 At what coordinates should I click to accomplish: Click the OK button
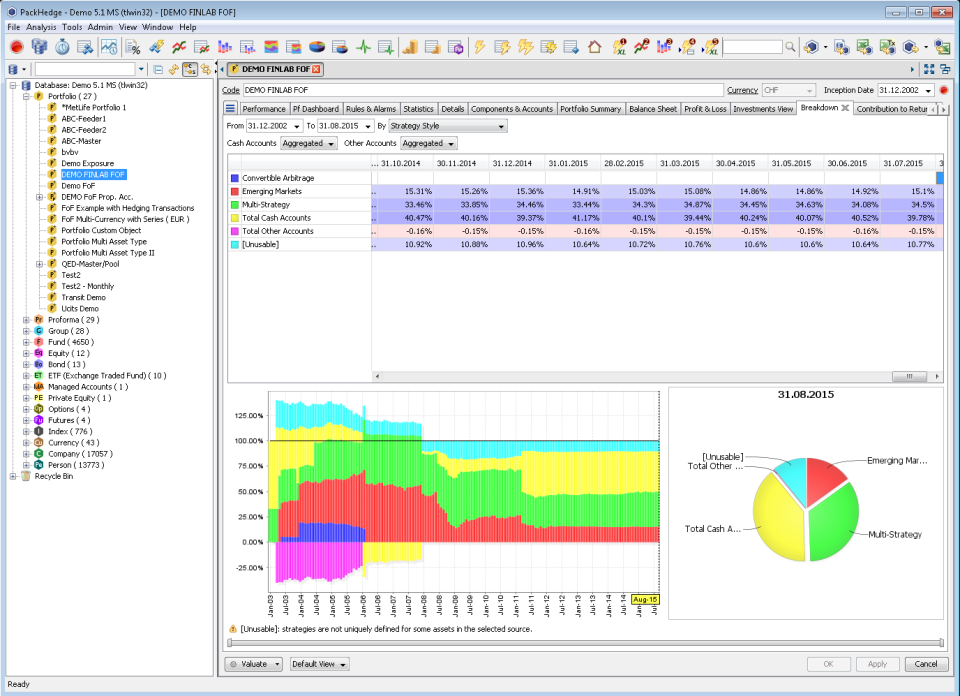pyautogui.click(x=828, y=664)
